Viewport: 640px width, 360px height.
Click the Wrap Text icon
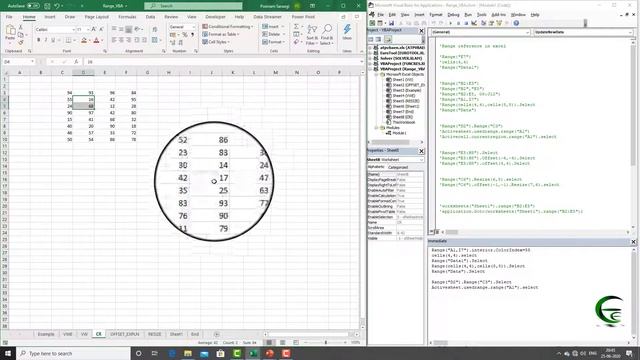(154, 29)
